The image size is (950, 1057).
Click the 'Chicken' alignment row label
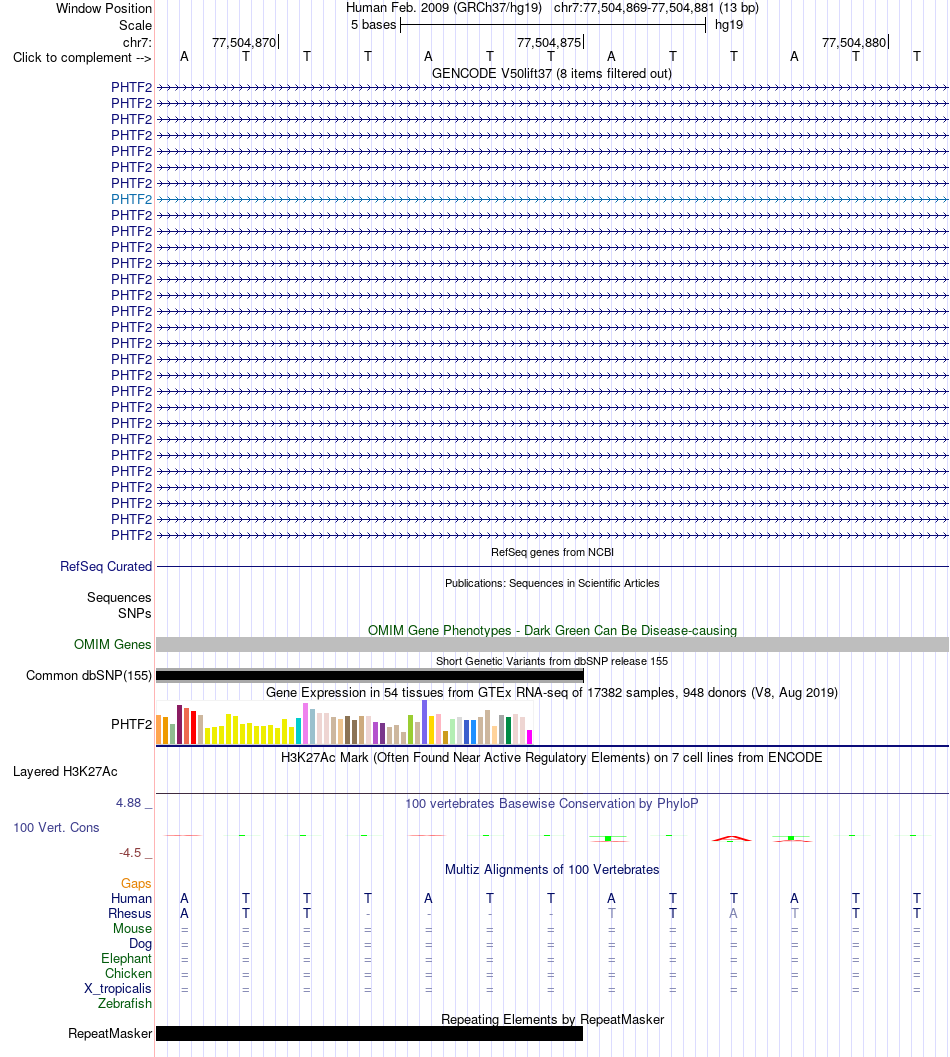pyautogui.click(x=129, y=973)
